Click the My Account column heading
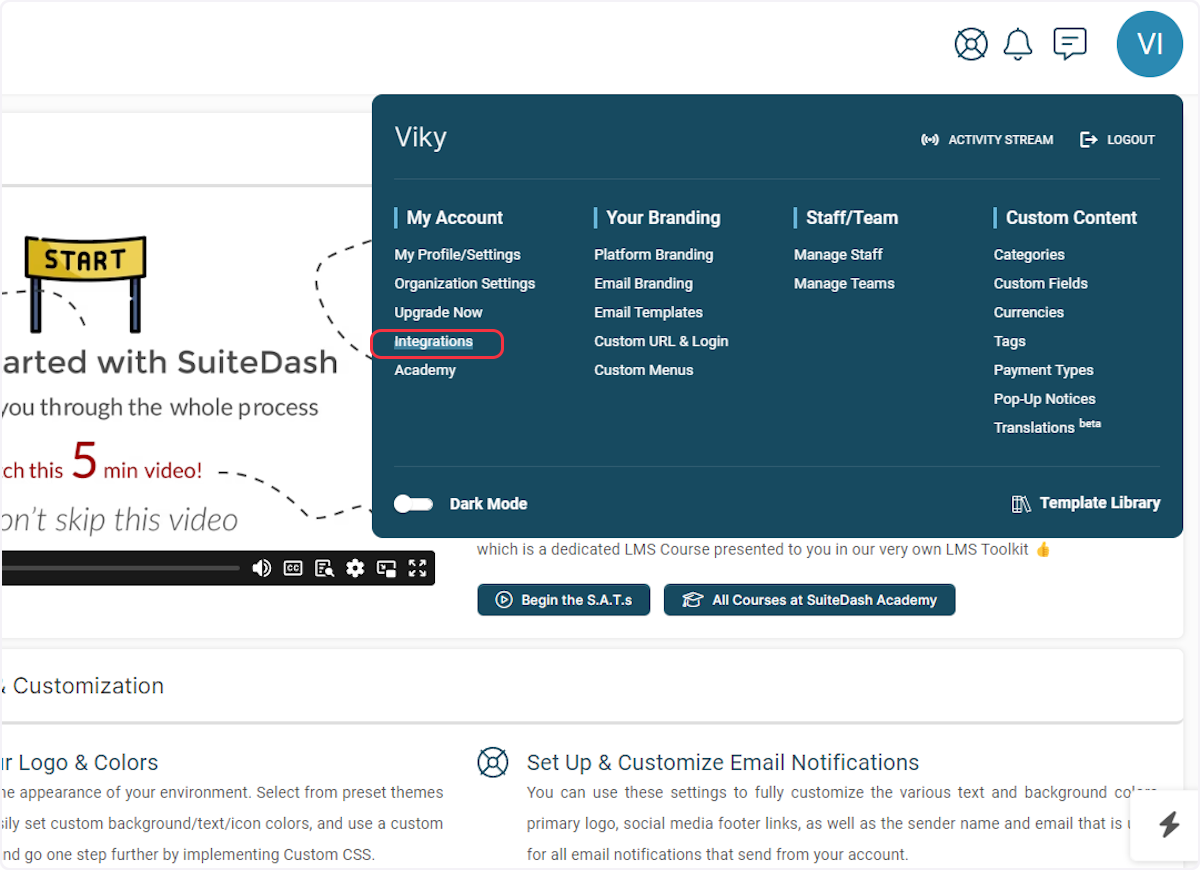Image resolution: width=1200 pixels, height=870 pixels. point(454,218)
